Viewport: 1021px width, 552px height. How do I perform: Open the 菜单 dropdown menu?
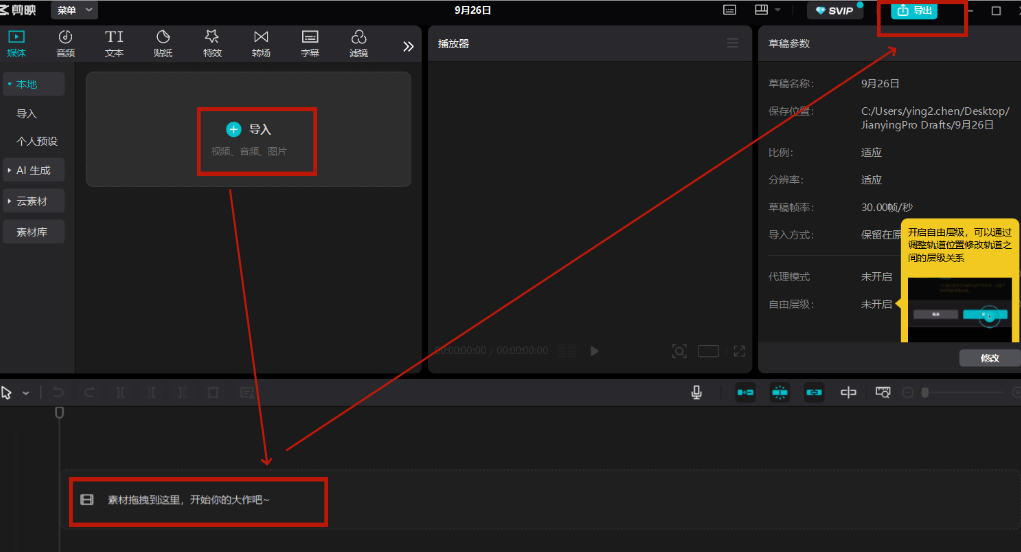(74, 10)
